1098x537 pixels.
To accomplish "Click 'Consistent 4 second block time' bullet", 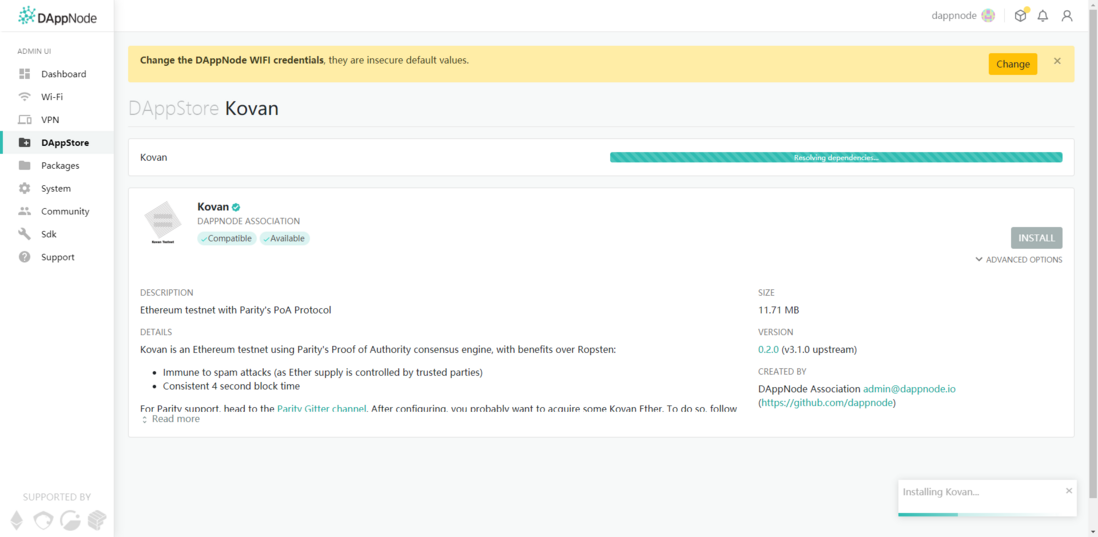I will [x=231, y=386].
